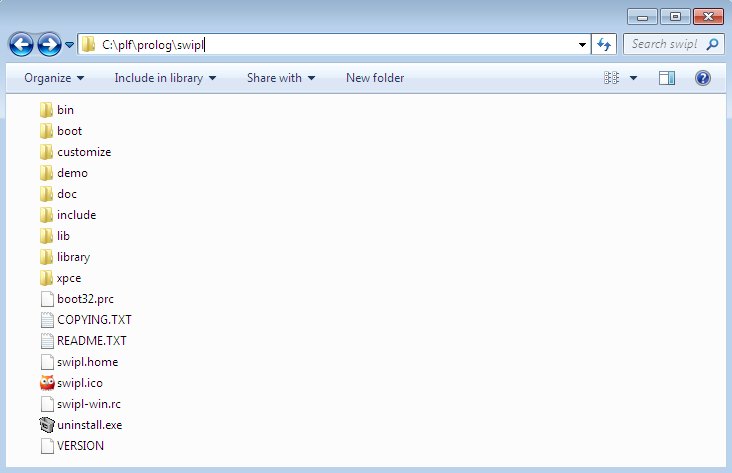Select the swipl.ico owl icon
The width and height of the screenshot is (732, 473).
click(47, 383)
